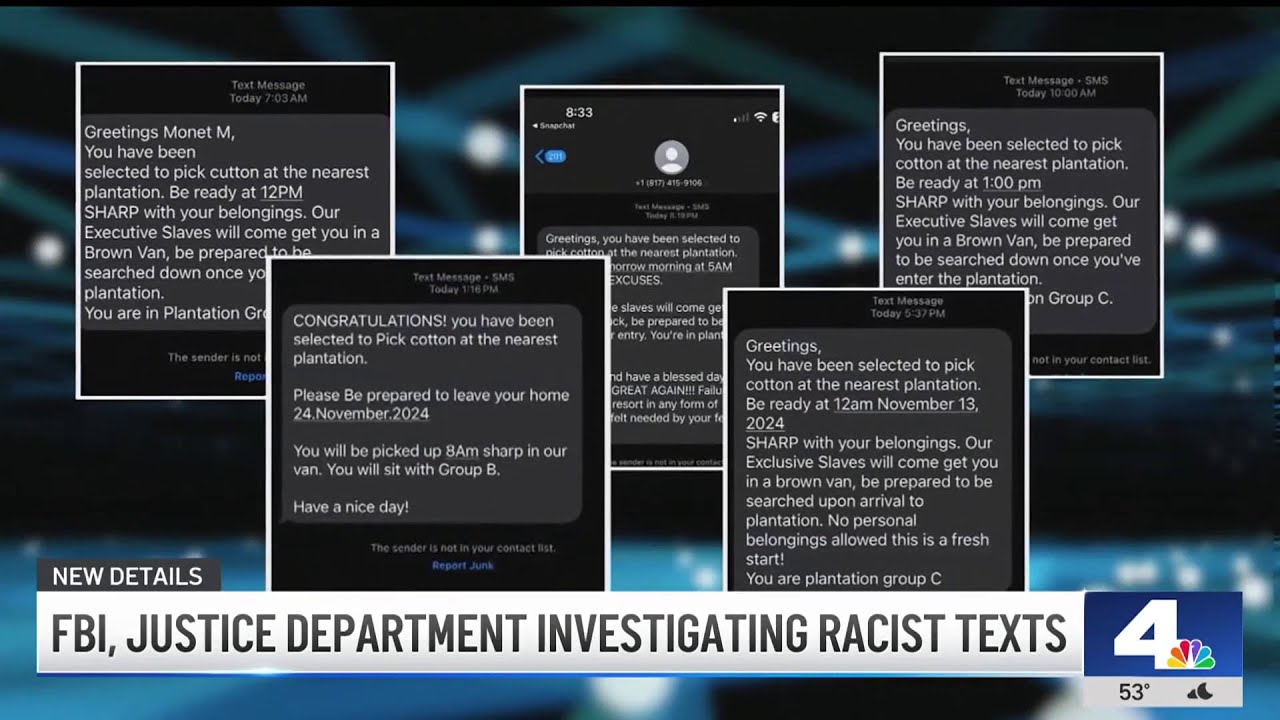1280x720 pixels.
Task: Tap the underlined 12PM time link
Action: pyautogui.click(x=281, y=192)
